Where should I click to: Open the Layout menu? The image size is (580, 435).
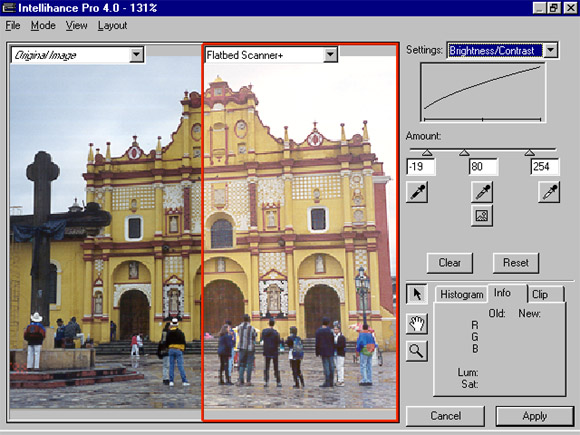112,26
